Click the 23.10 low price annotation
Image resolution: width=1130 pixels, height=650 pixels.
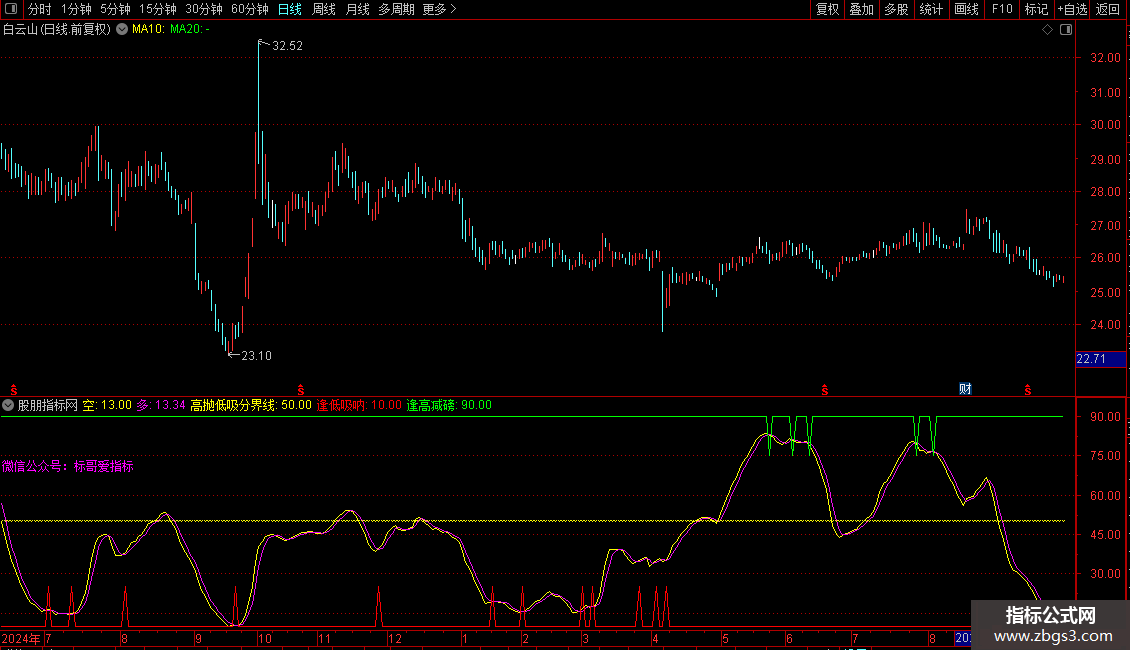(x=256, y=356)
